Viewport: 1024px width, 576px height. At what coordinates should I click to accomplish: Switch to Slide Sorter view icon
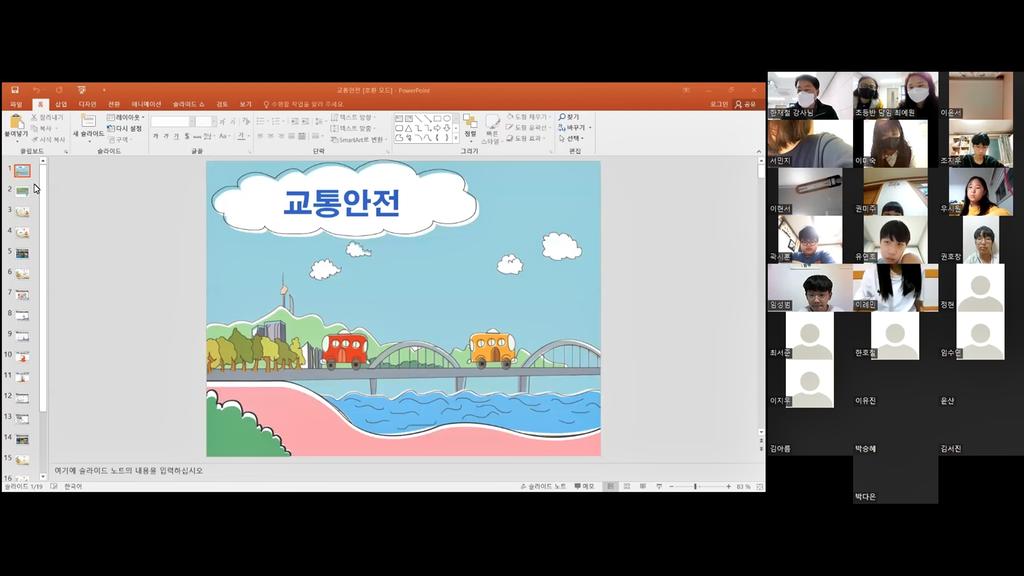[627, 487]
